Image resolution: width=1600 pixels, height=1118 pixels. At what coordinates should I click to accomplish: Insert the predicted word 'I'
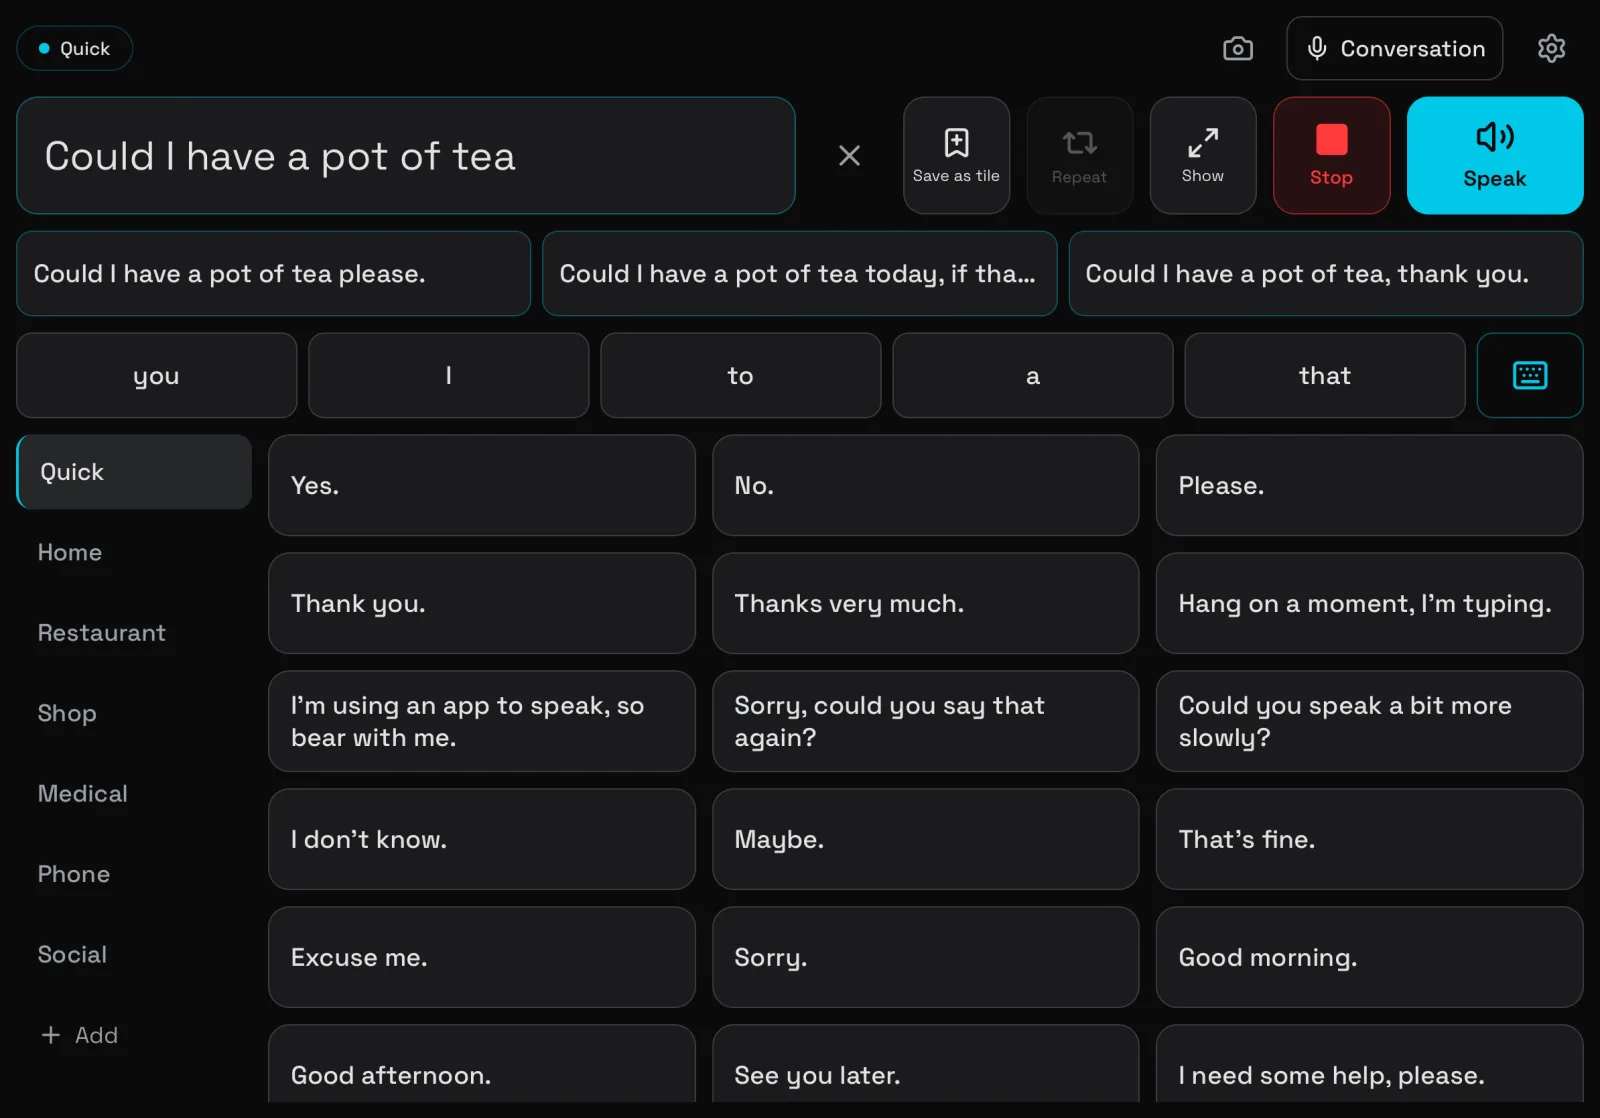448,375
